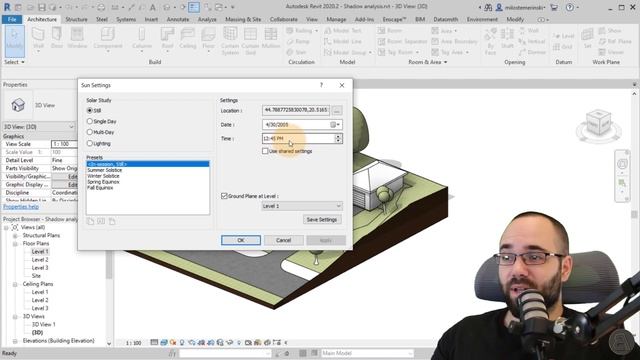Click the Time spinner arrows
640x360 pixels.
pos(338,138)
